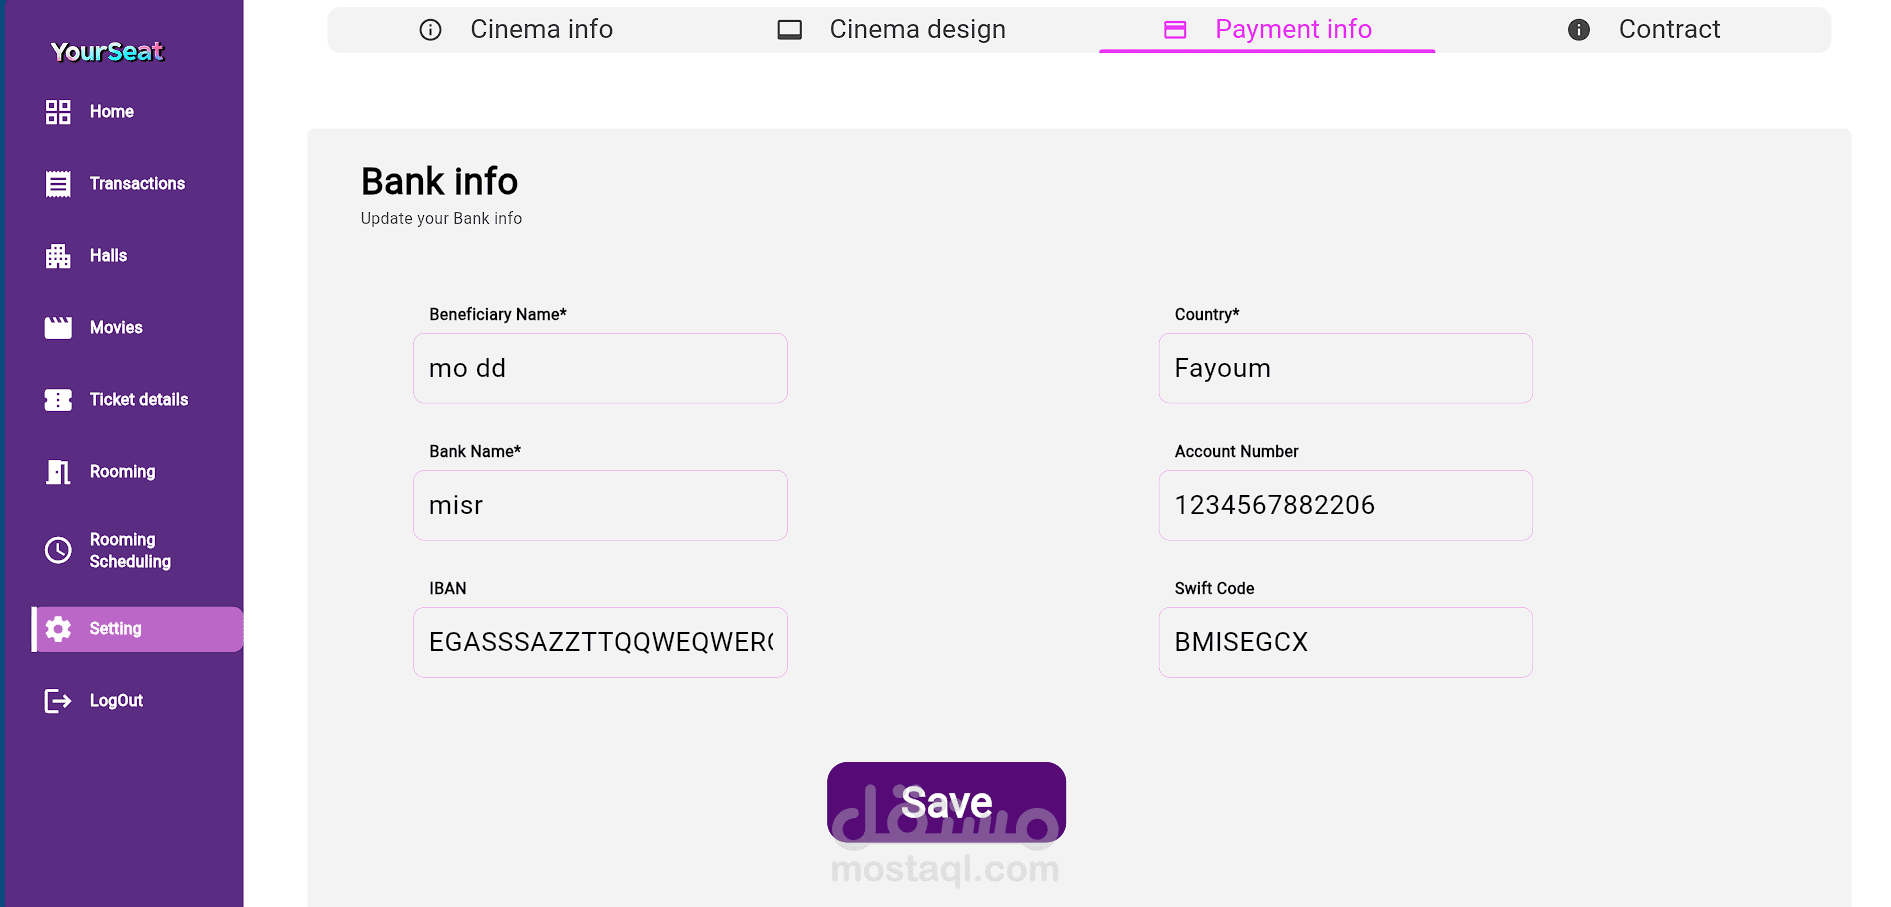
Task: Open Transactions via its receipt icon
Action: click(x=58, y=184)
